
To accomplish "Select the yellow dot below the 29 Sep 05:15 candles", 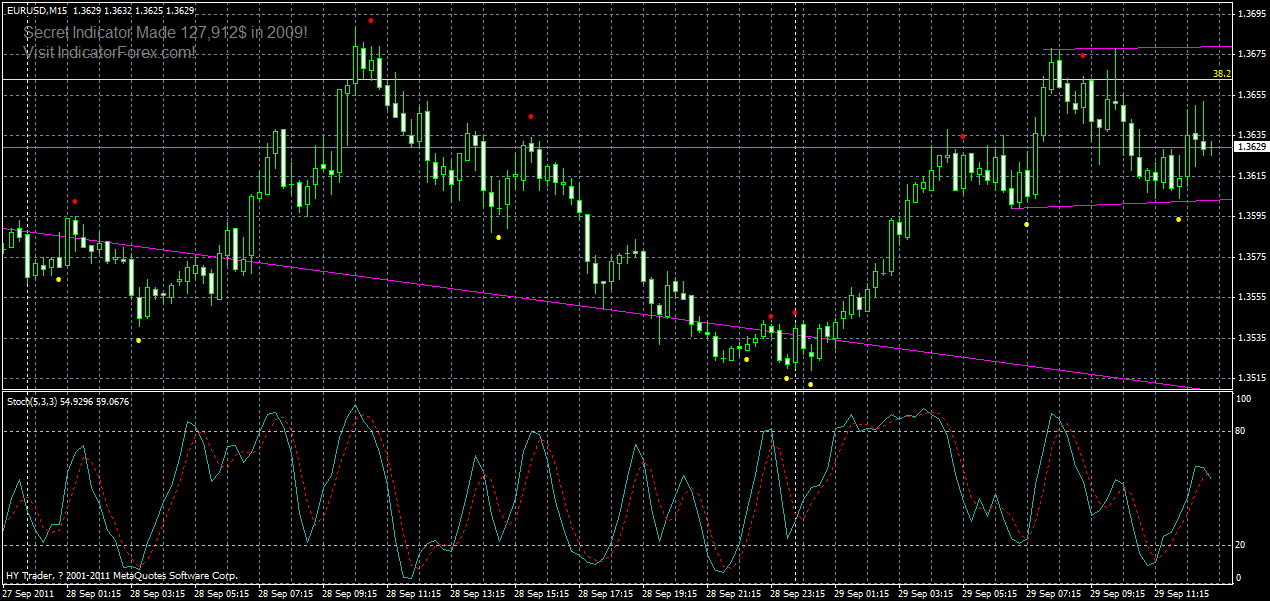I will click(1026, 224).
